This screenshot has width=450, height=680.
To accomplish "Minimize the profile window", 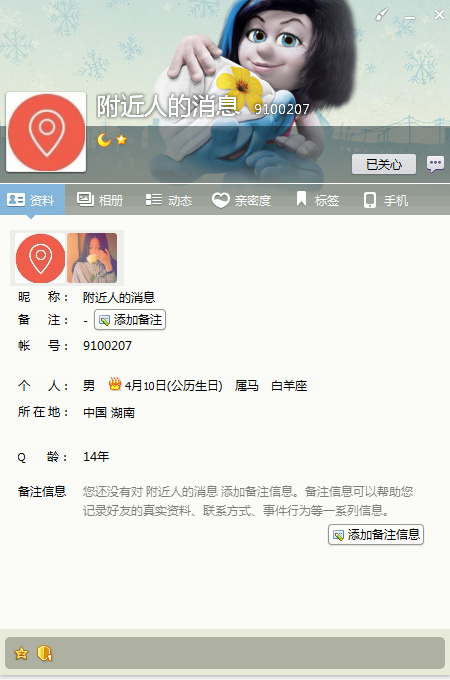I will point(410,16).
